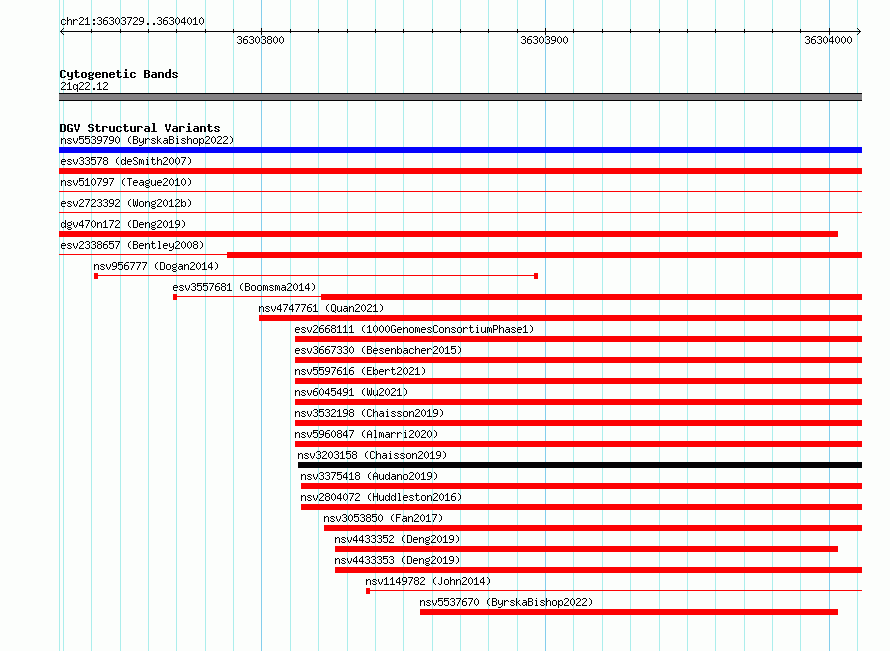Click nsv3532198 (Chaisson2019) variant label
Image resolution: width=890 pixels, height=651 pixels.
[369, 413]
